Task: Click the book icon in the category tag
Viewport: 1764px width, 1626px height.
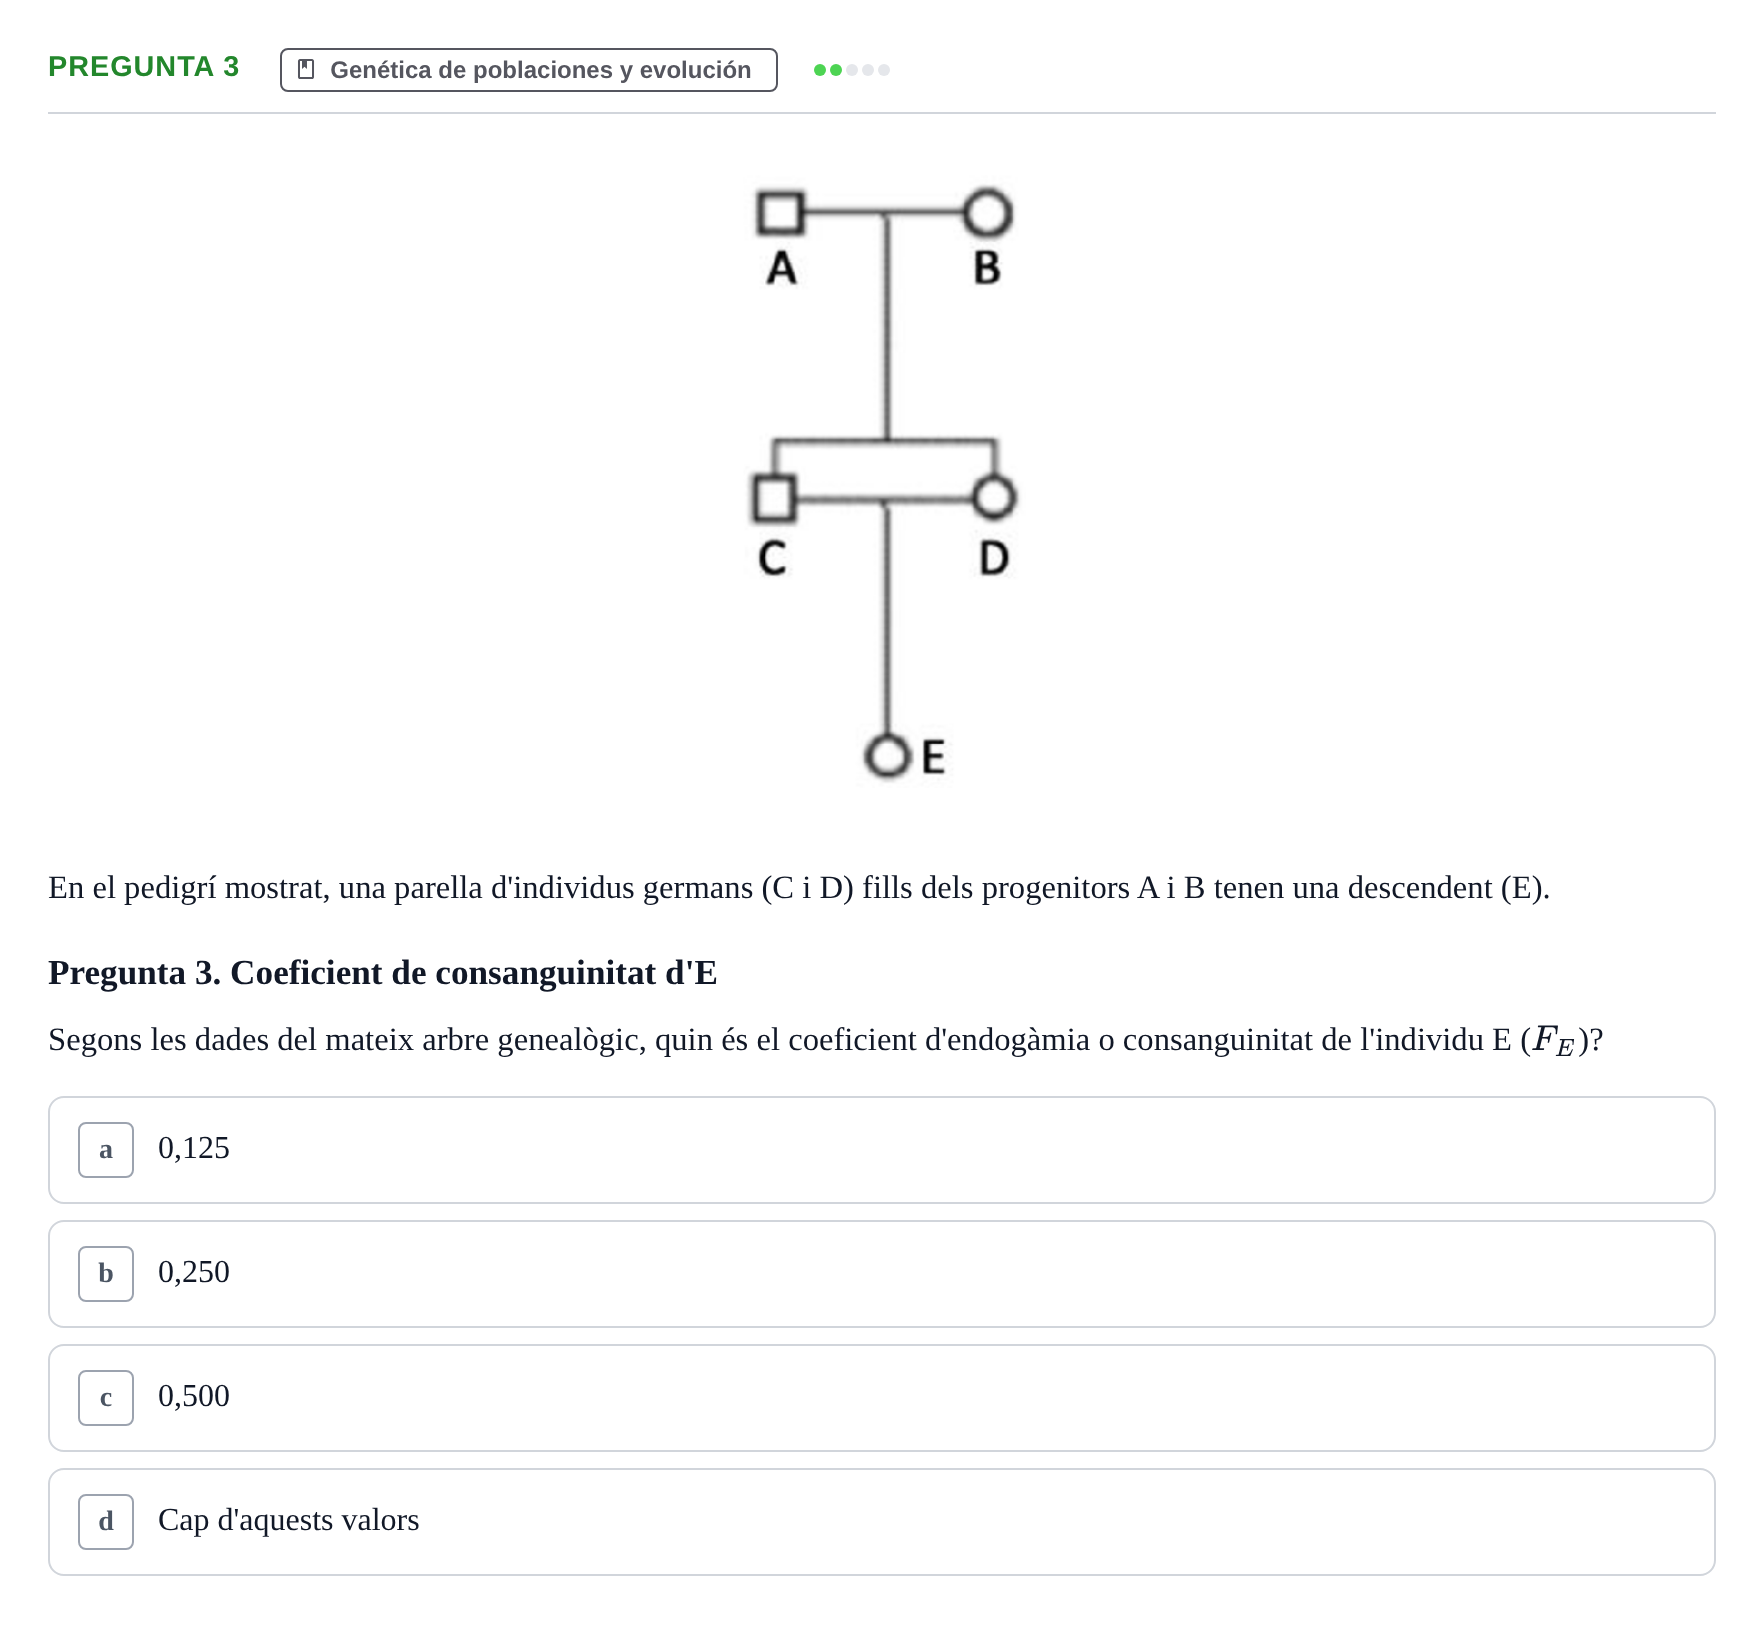Action: pyautogui.click(x=307, y=70)
